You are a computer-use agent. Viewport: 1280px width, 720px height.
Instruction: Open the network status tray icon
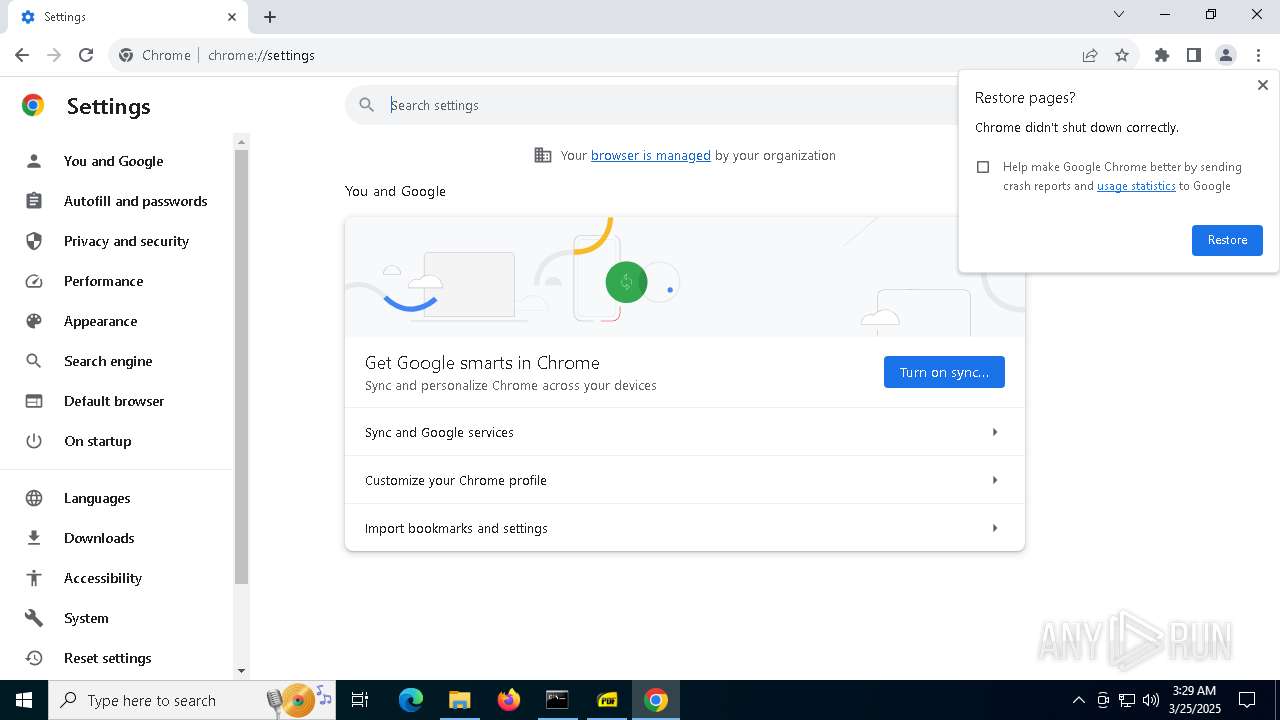pos(1127,700)
